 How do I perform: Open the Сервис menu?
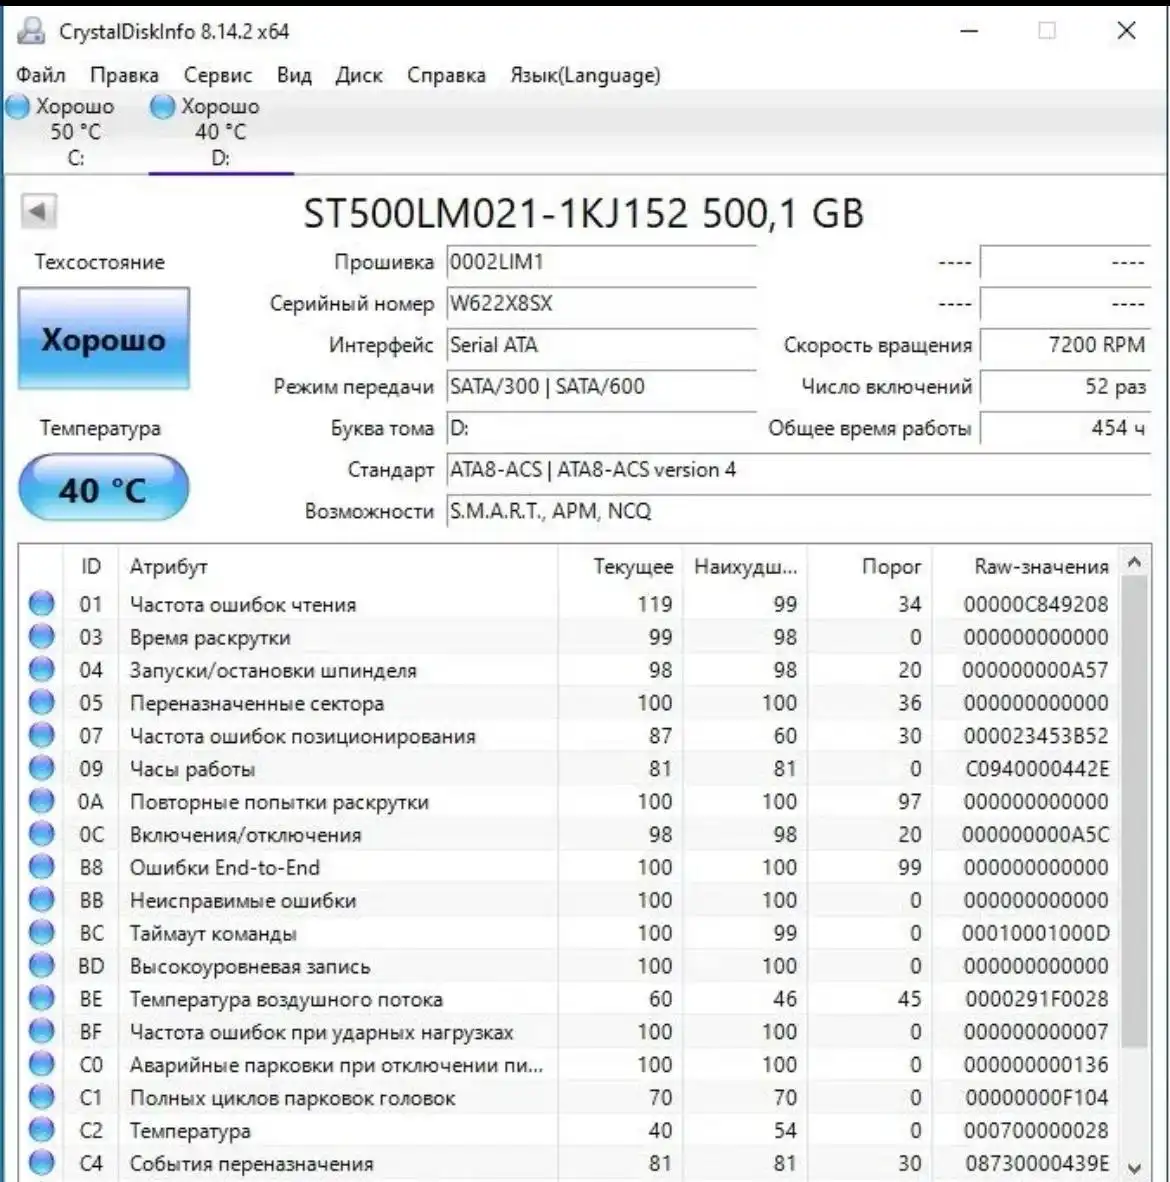217,75
